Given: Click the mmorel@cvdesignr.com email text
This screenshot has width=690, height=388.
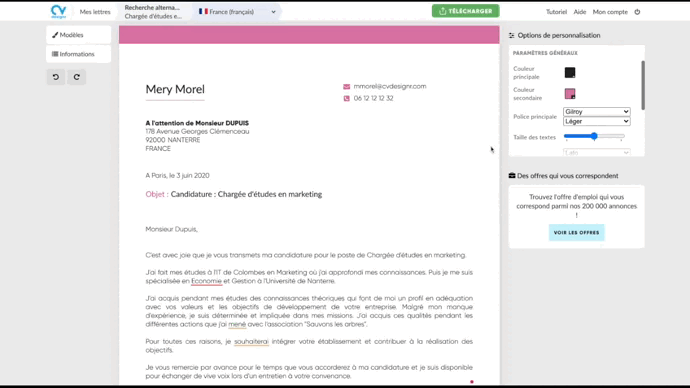Looking at the screenshot, I should (390, 86).
